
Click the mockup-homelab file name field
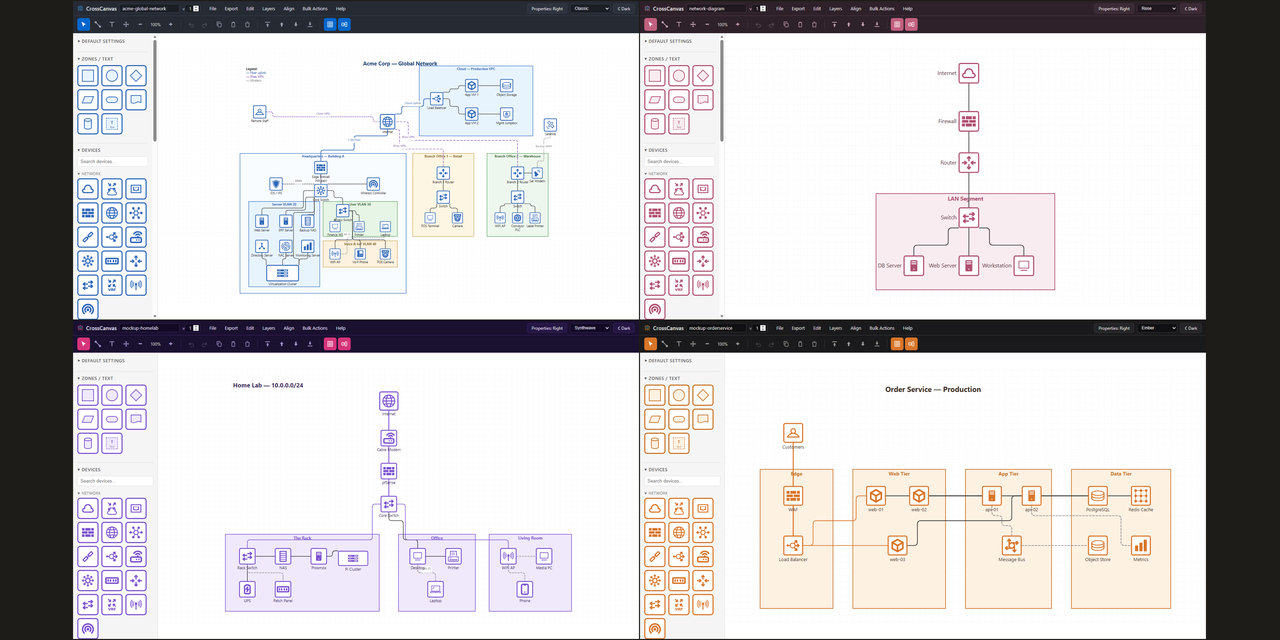(x=150, y=328)
